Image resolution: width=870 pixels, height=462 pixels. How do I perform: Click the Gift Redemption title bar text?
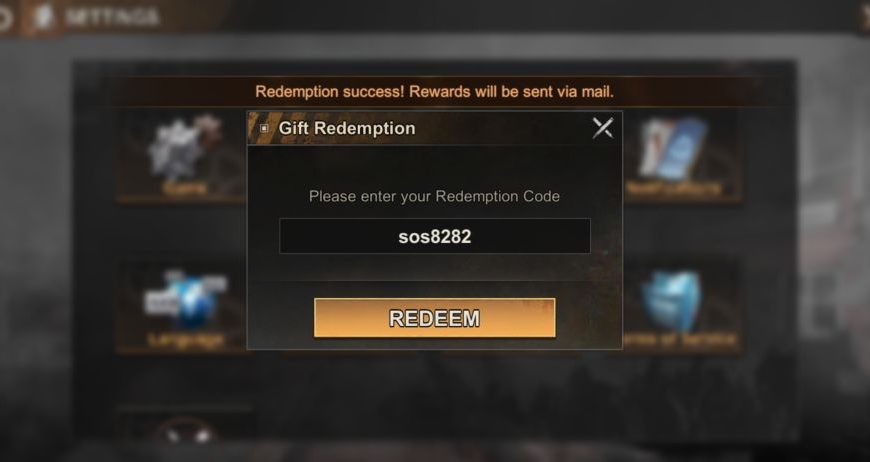pos(347,128)
